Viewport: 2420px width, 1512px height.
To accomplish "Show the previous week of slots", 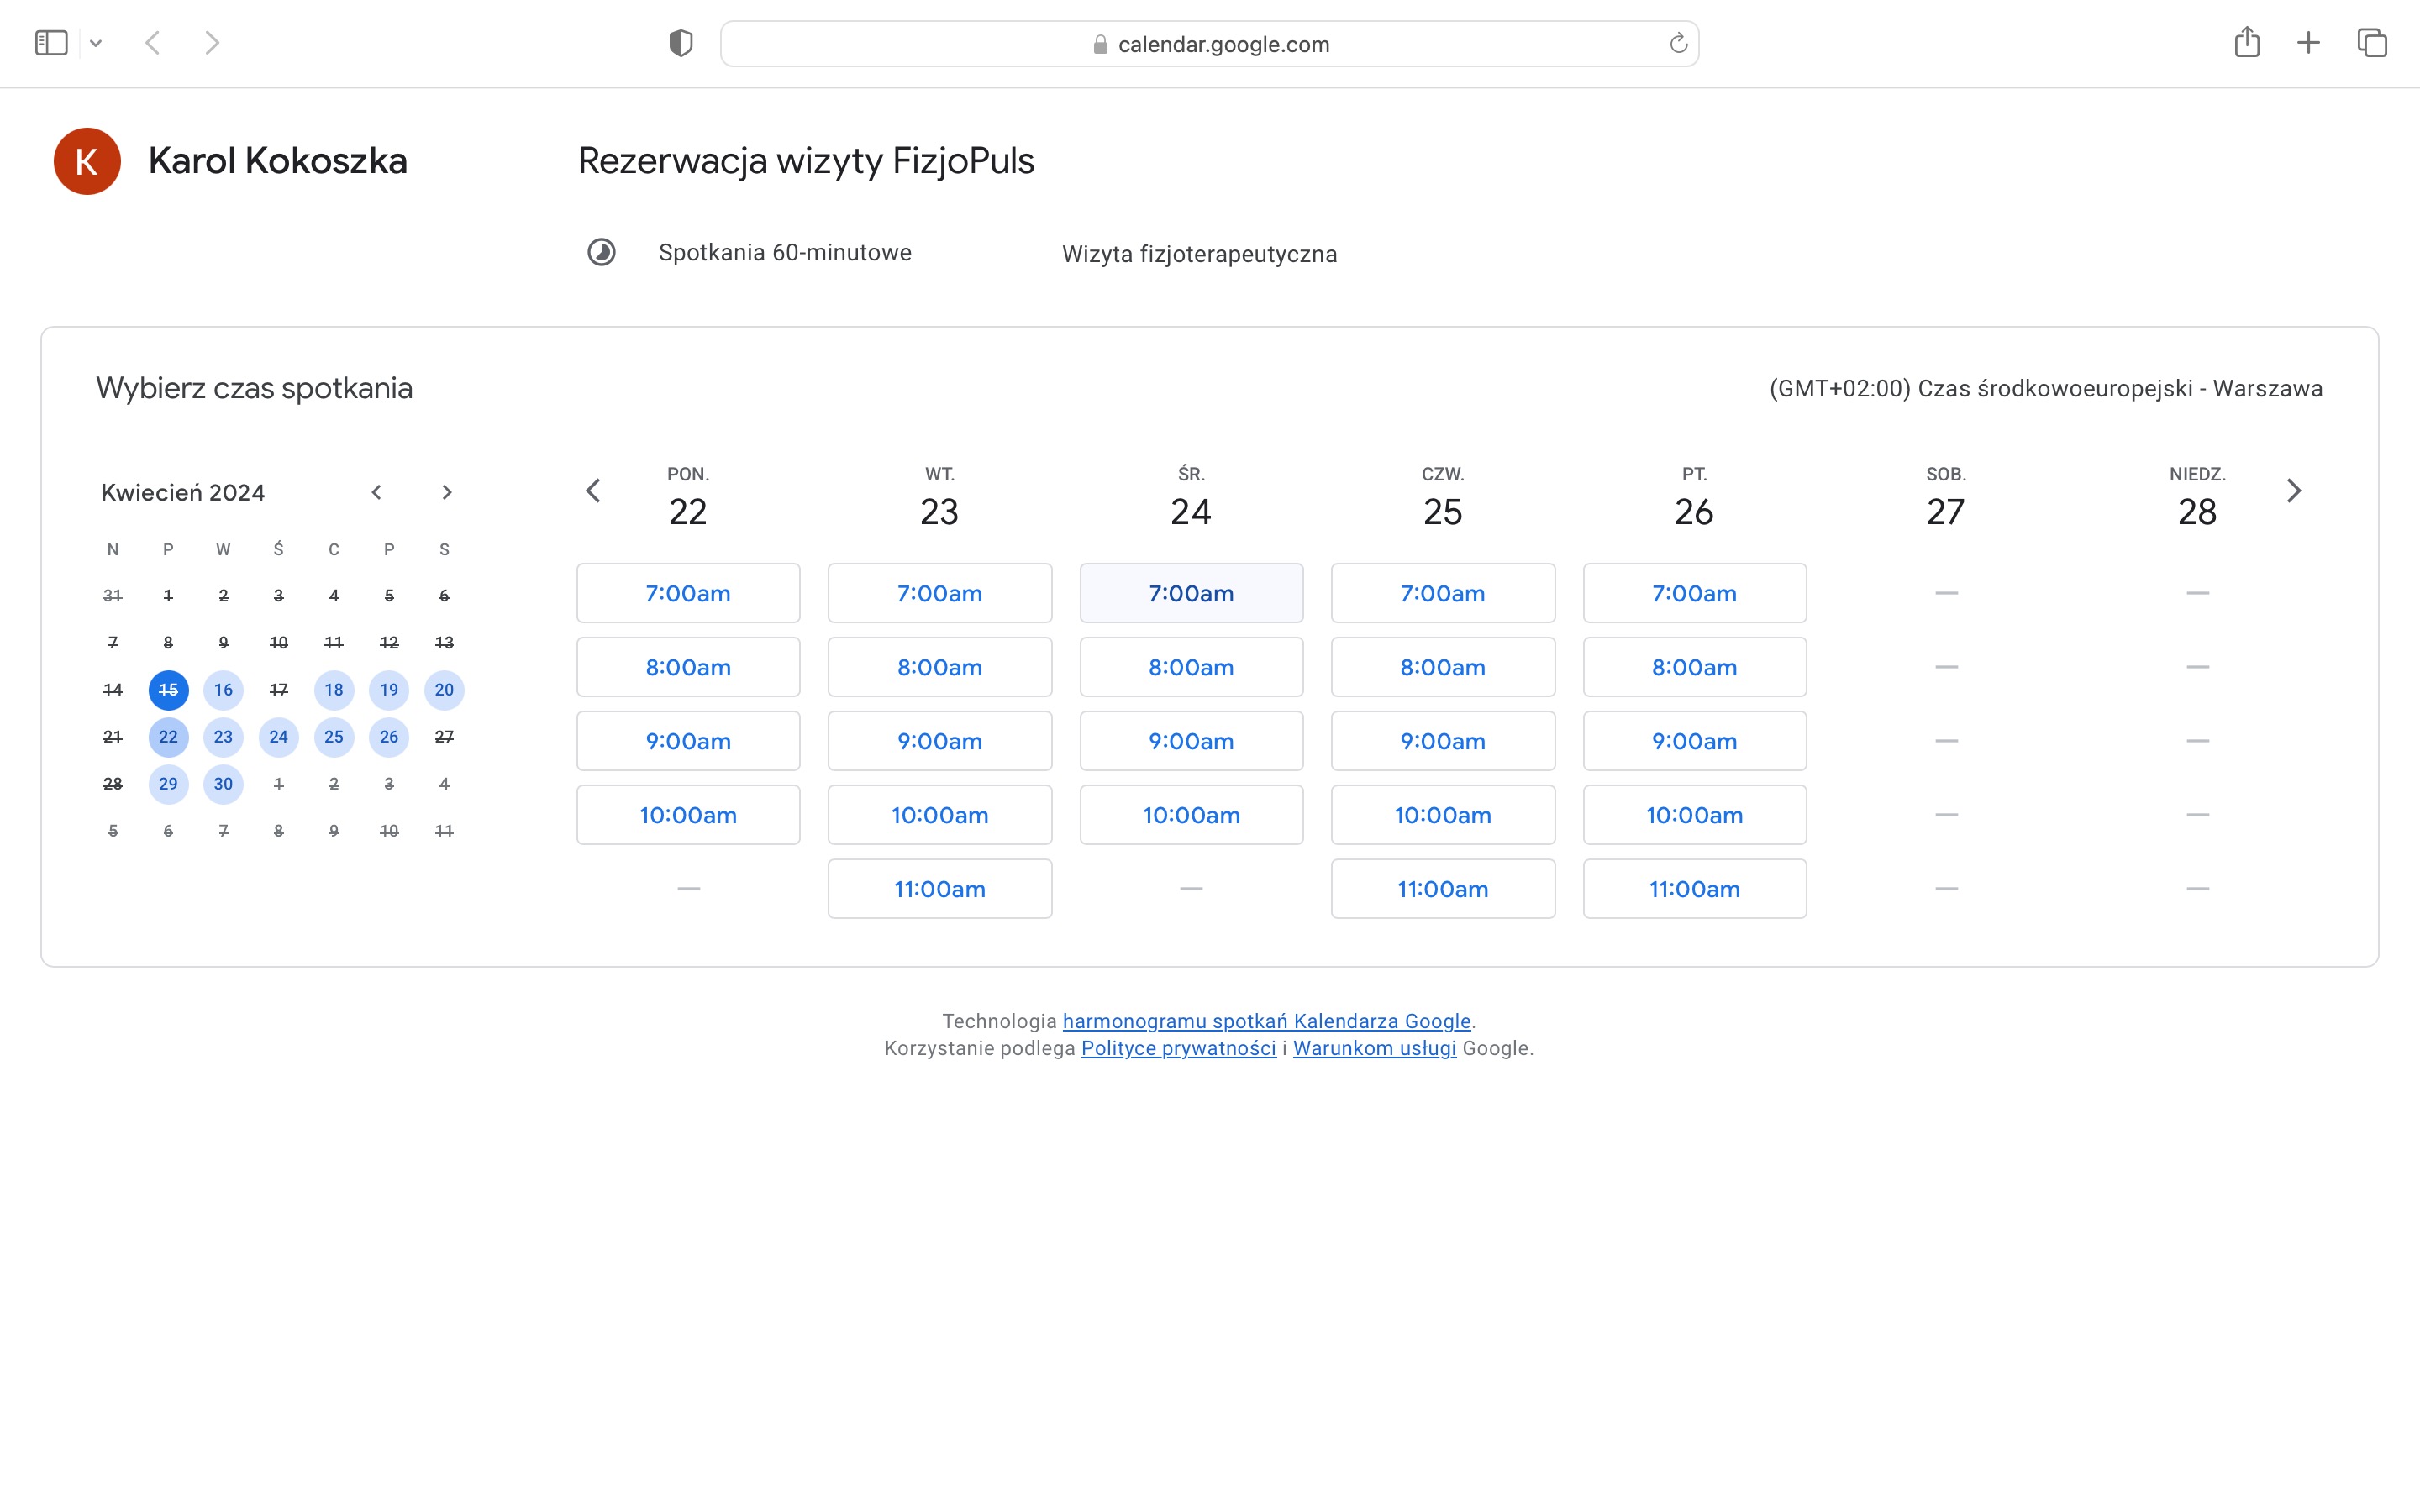I will pos(593,491).
